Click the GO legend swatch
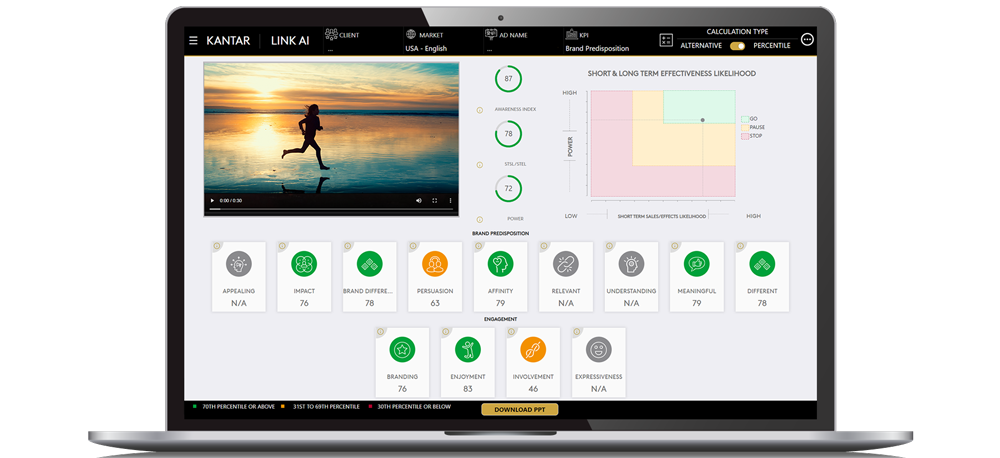Viewport: 1000px width, 458px height. (x=744, y=119)
